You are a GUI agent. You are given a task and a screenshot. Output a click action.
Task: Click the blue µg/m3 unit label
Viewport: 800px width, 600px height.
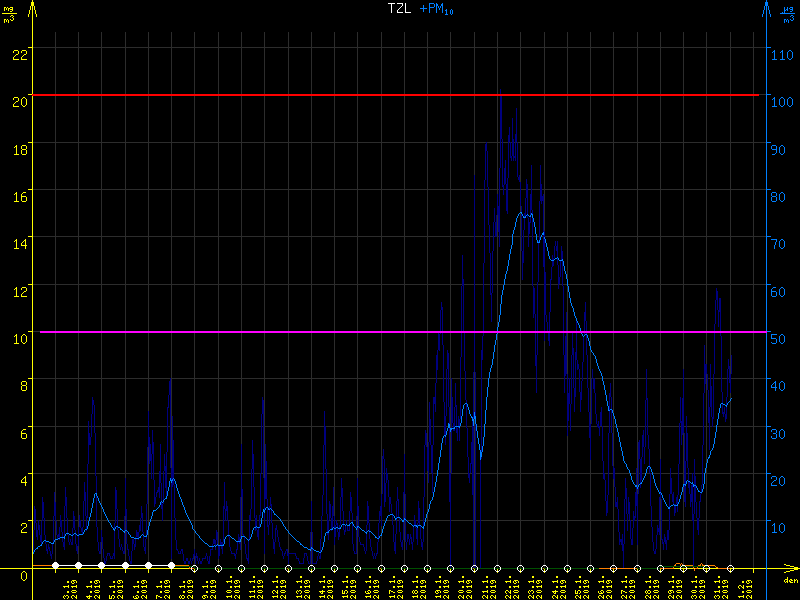(790, 13)
